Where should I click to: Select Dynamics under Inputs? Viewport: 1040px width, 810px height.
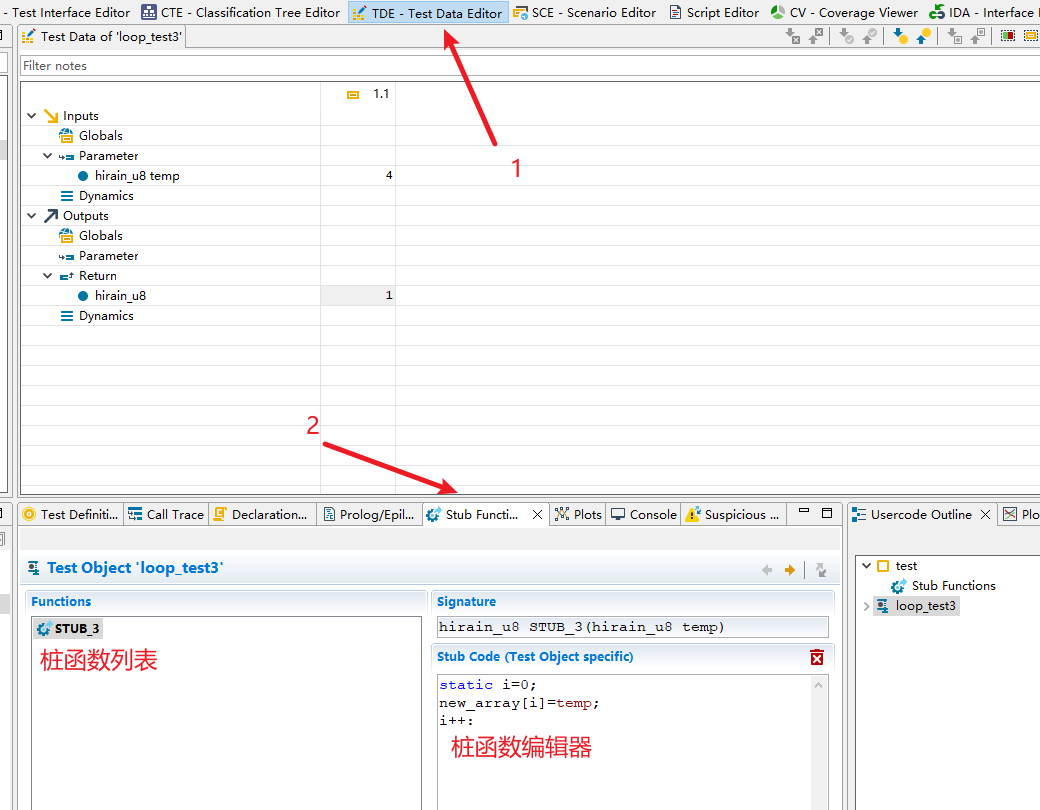point(106,196)
